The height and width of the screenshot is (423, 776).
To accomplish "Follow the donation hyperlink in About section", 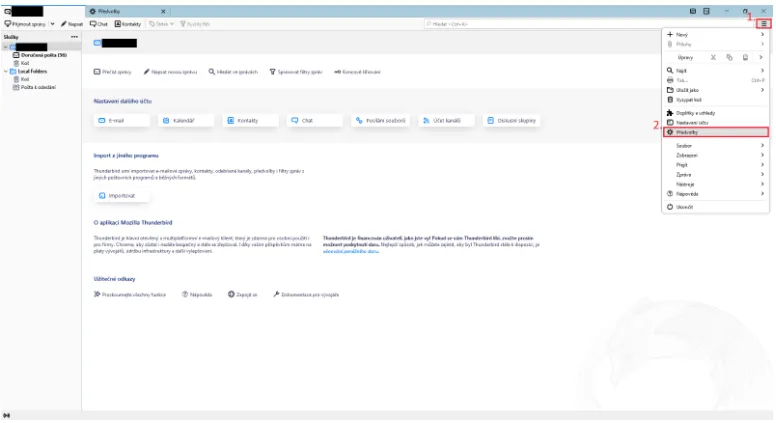I will (x=350, y=251).
